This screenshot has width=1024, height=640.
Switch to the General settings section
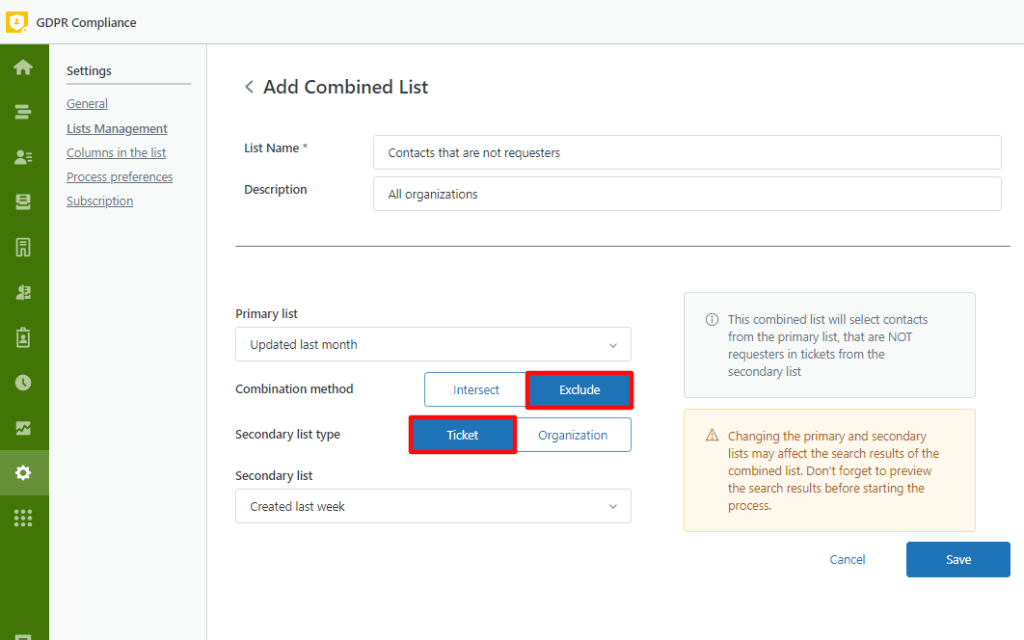click(x=87, y=103)
